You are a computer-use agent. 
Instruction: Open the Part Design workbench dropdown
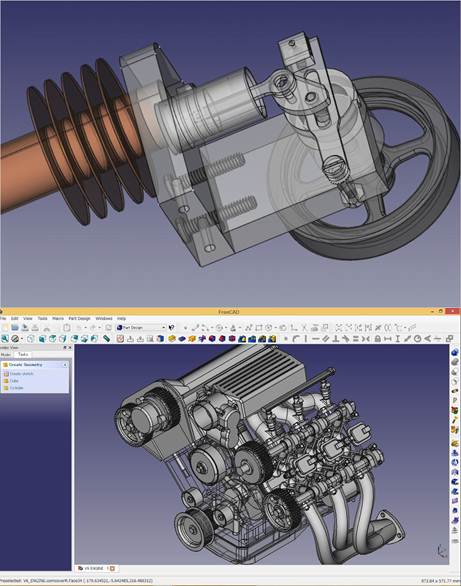141,327
